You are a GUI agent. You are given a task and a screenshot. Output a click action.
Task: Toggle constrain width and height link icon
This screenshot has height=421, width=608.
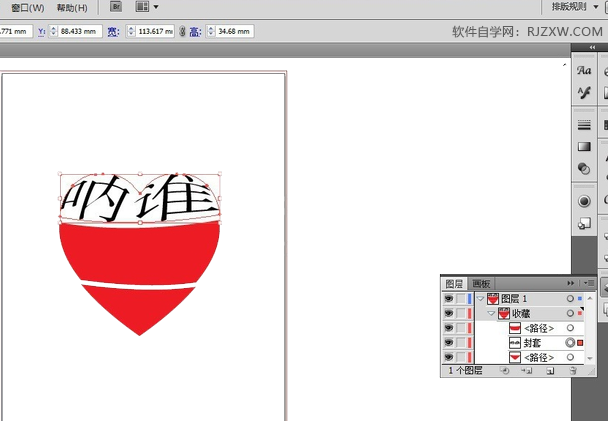182,31
